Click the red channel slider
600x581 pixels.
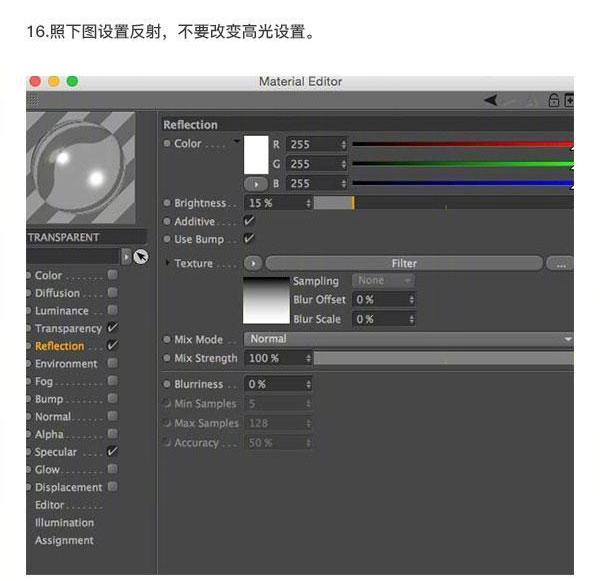pos(463,144)
